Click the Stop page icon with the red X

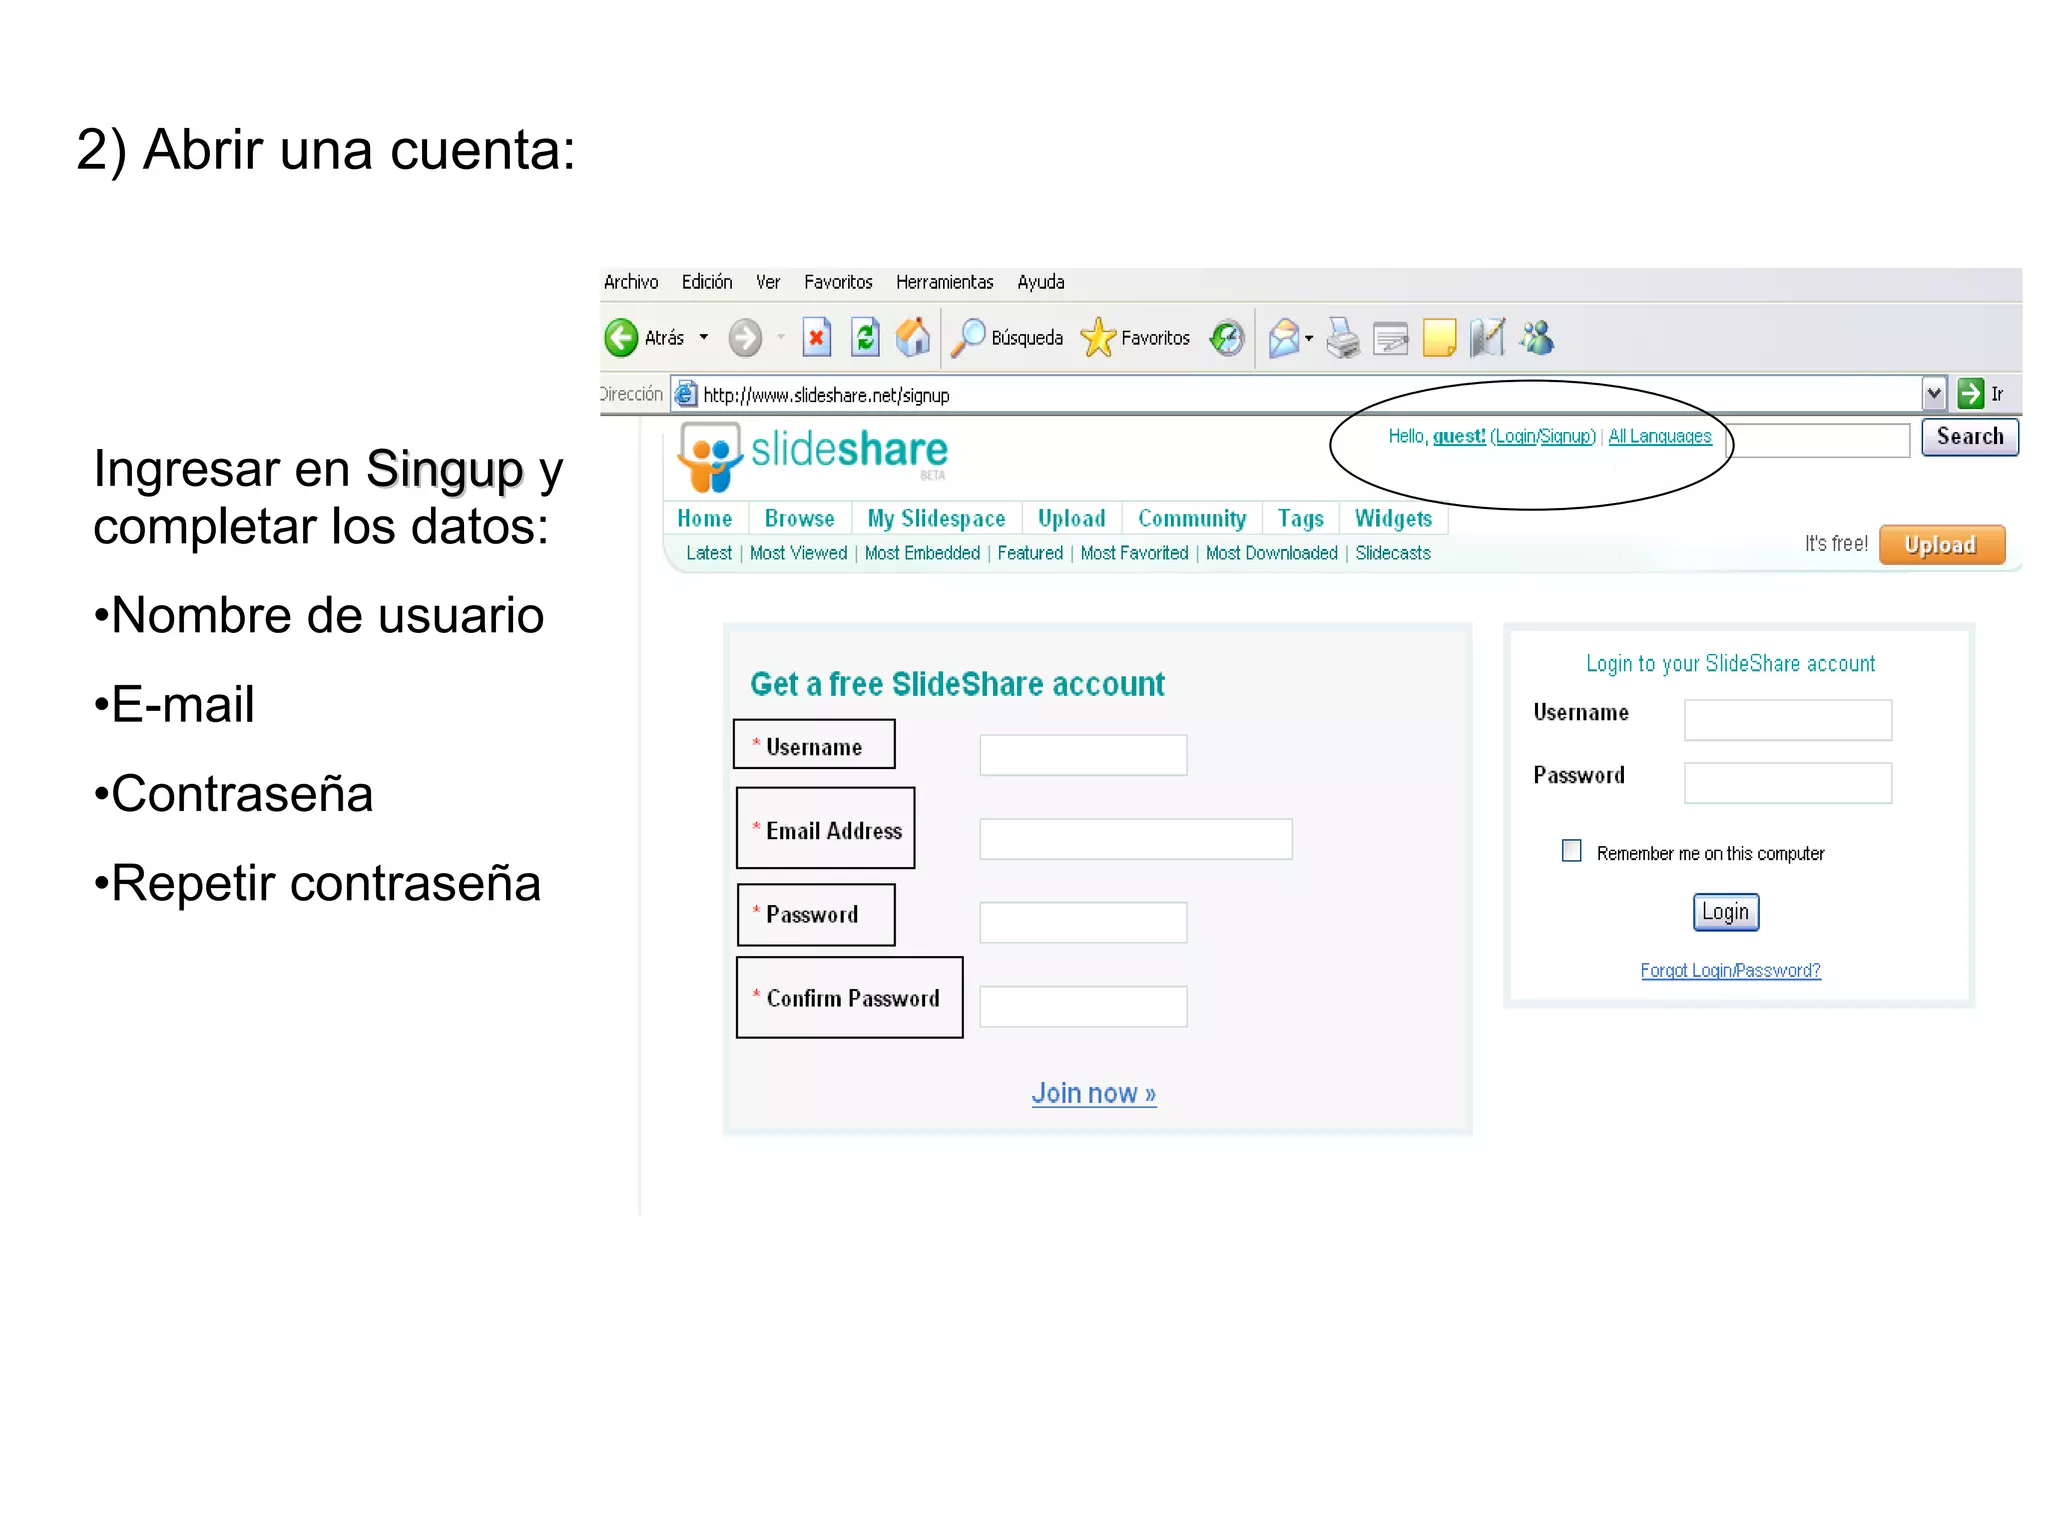point(817,338)
